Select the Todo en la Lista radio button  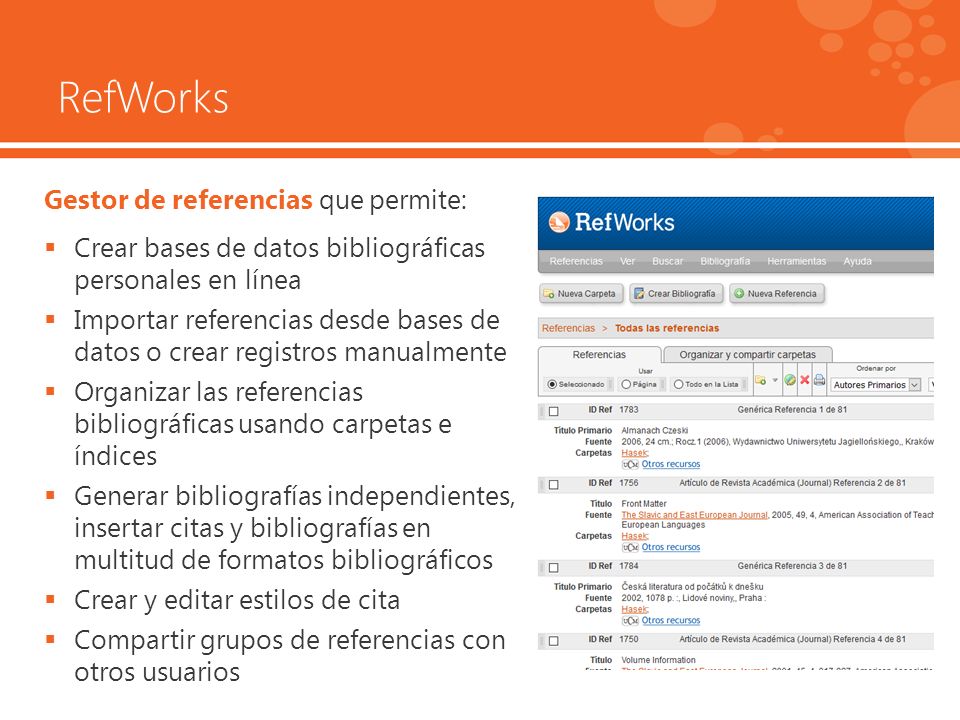(678, 384)
